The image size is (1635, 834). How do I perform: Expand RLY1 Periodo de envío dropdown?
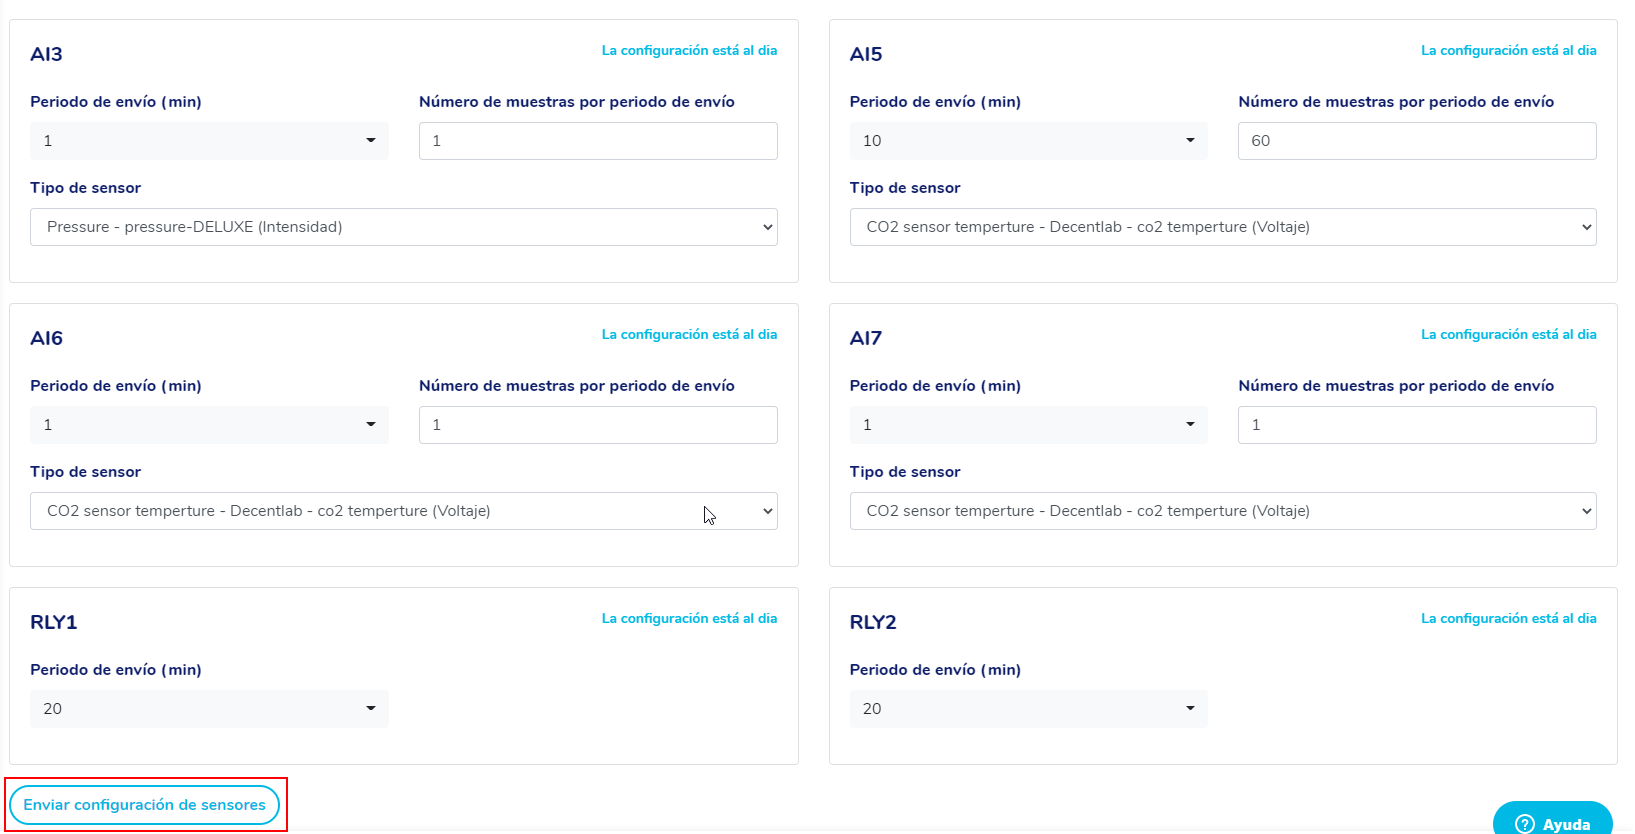[x=209, y=709]
